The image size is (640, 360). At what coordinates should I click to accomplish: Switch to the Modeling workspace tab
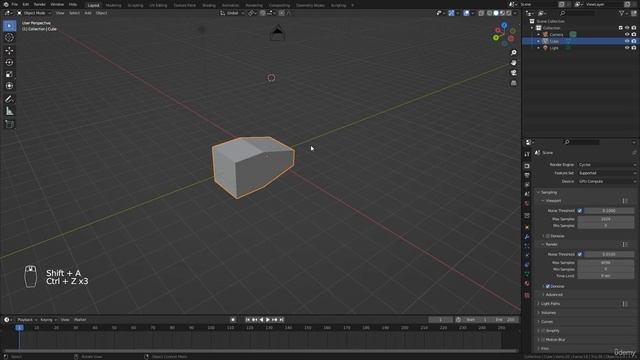(x=113, y=5)
